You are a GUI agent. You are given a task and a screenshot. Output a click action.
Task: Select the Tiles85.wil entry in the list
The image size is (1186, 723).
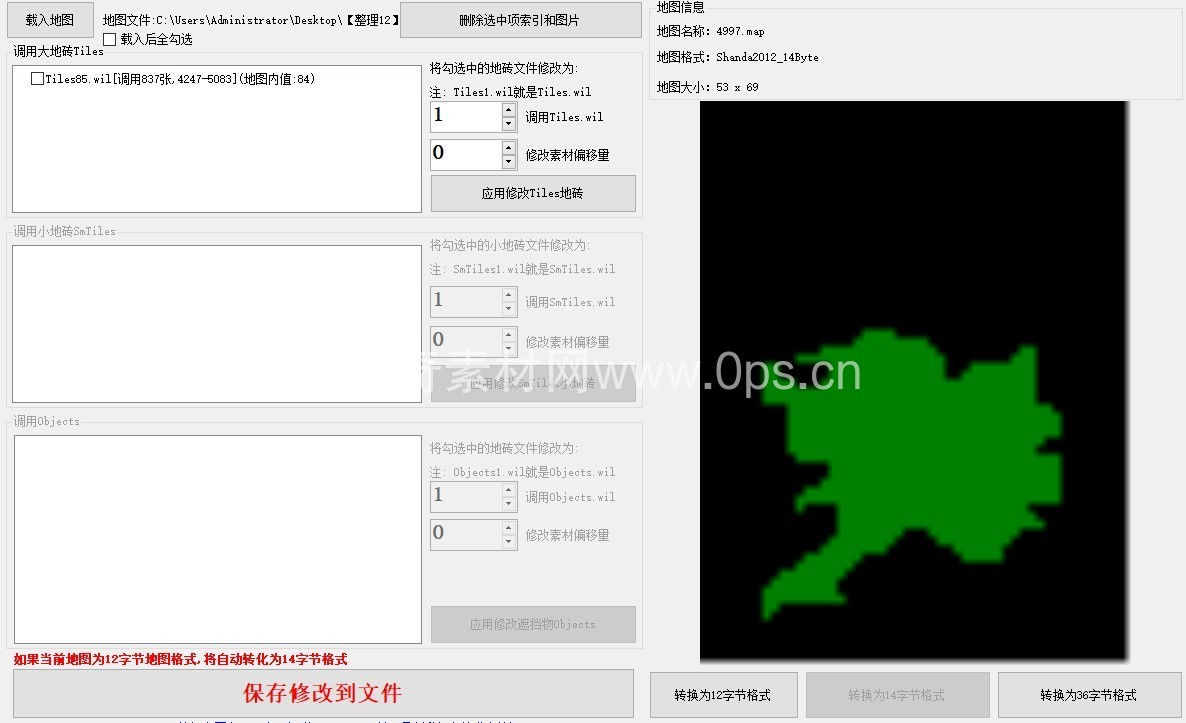180,79
